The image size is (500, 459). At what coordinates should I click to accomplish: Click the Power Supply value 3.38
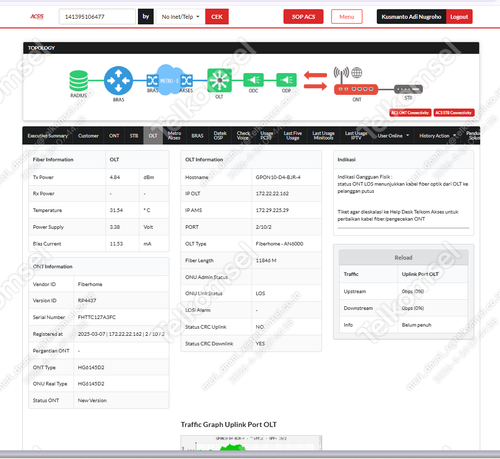pyautogui.click(x=115, y=227)
